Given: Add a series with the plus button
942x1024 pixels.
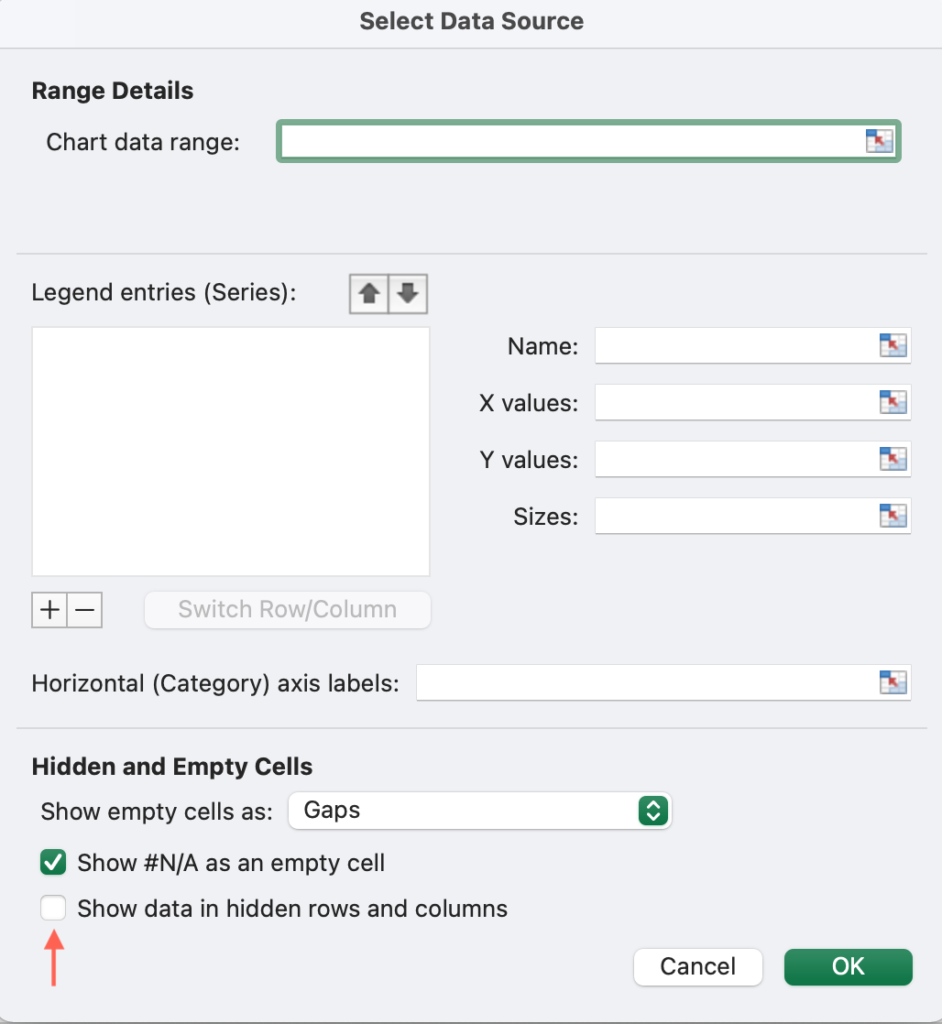Looking at the screenshot, I should [x=50, y=610].
